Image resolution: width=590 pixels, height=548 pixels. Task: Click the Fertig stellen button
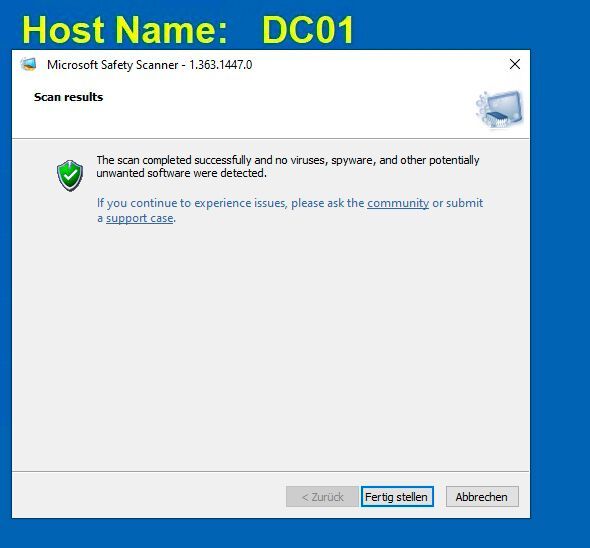[397, 496]
